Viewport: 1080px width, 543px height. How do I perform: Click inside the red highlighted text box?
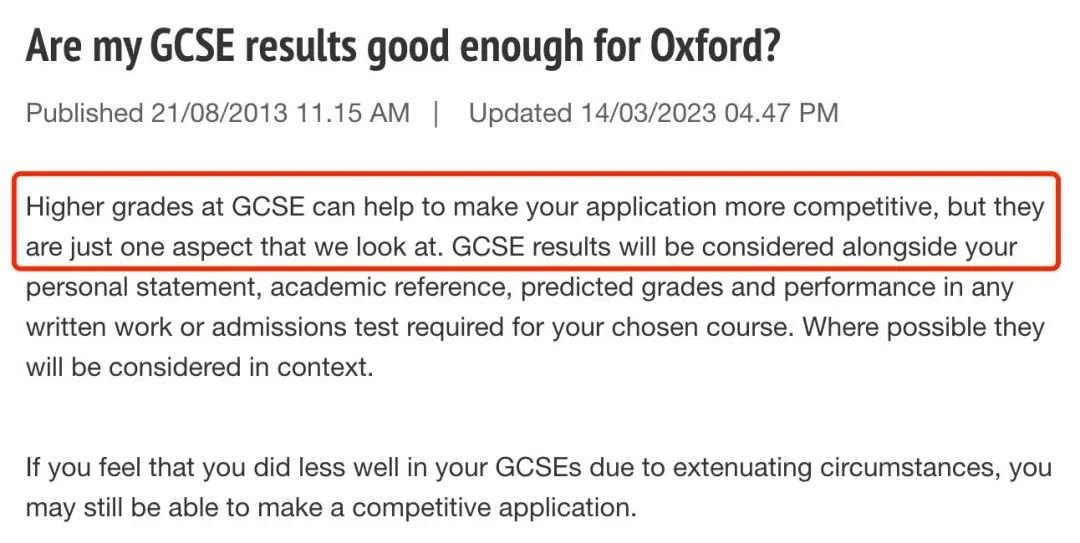(537, 222)
